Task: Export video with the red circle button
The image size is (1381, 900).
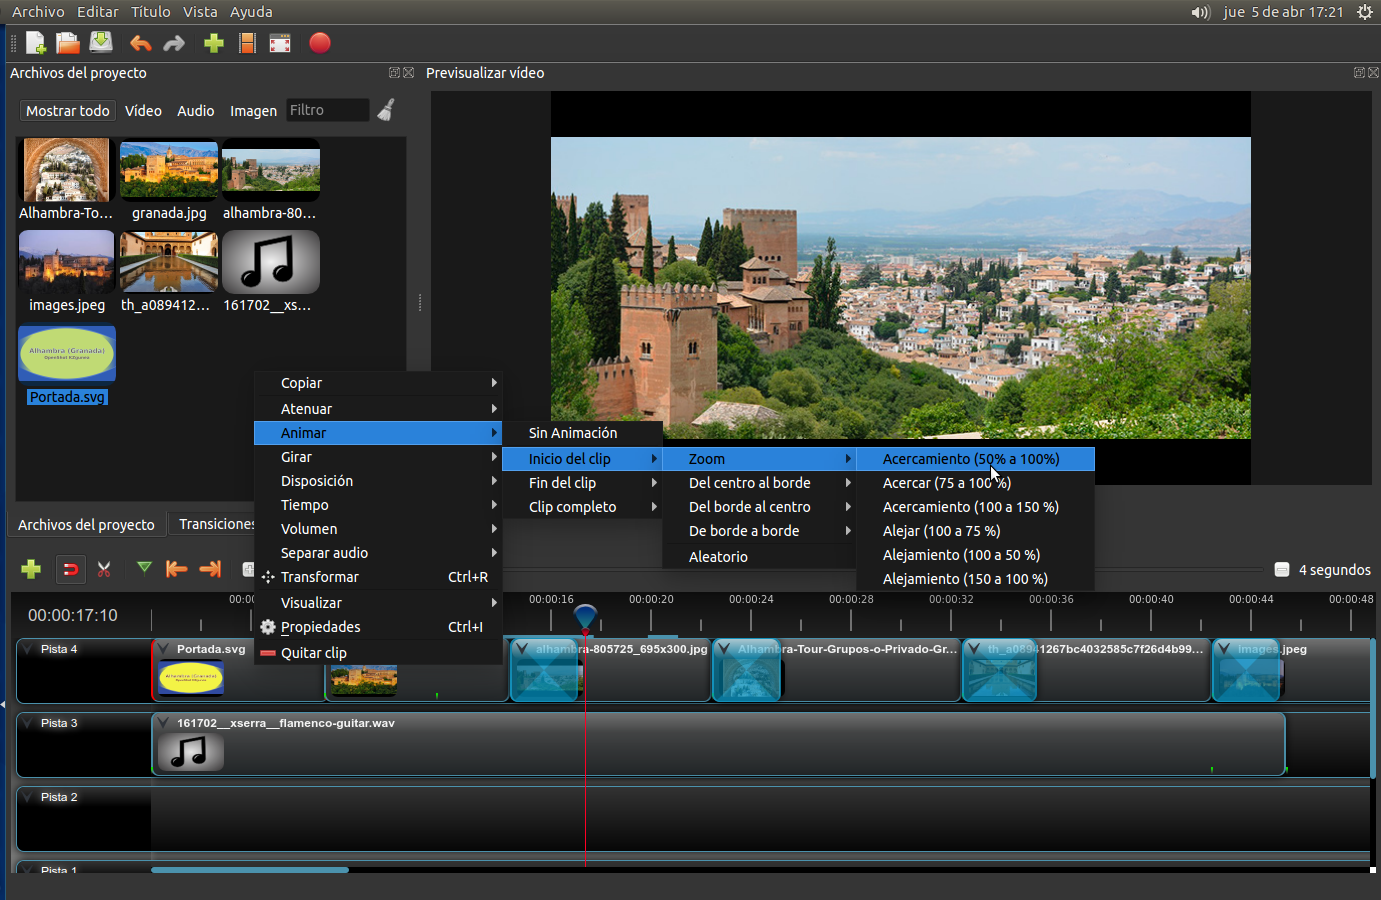Action: pos(320,43)
